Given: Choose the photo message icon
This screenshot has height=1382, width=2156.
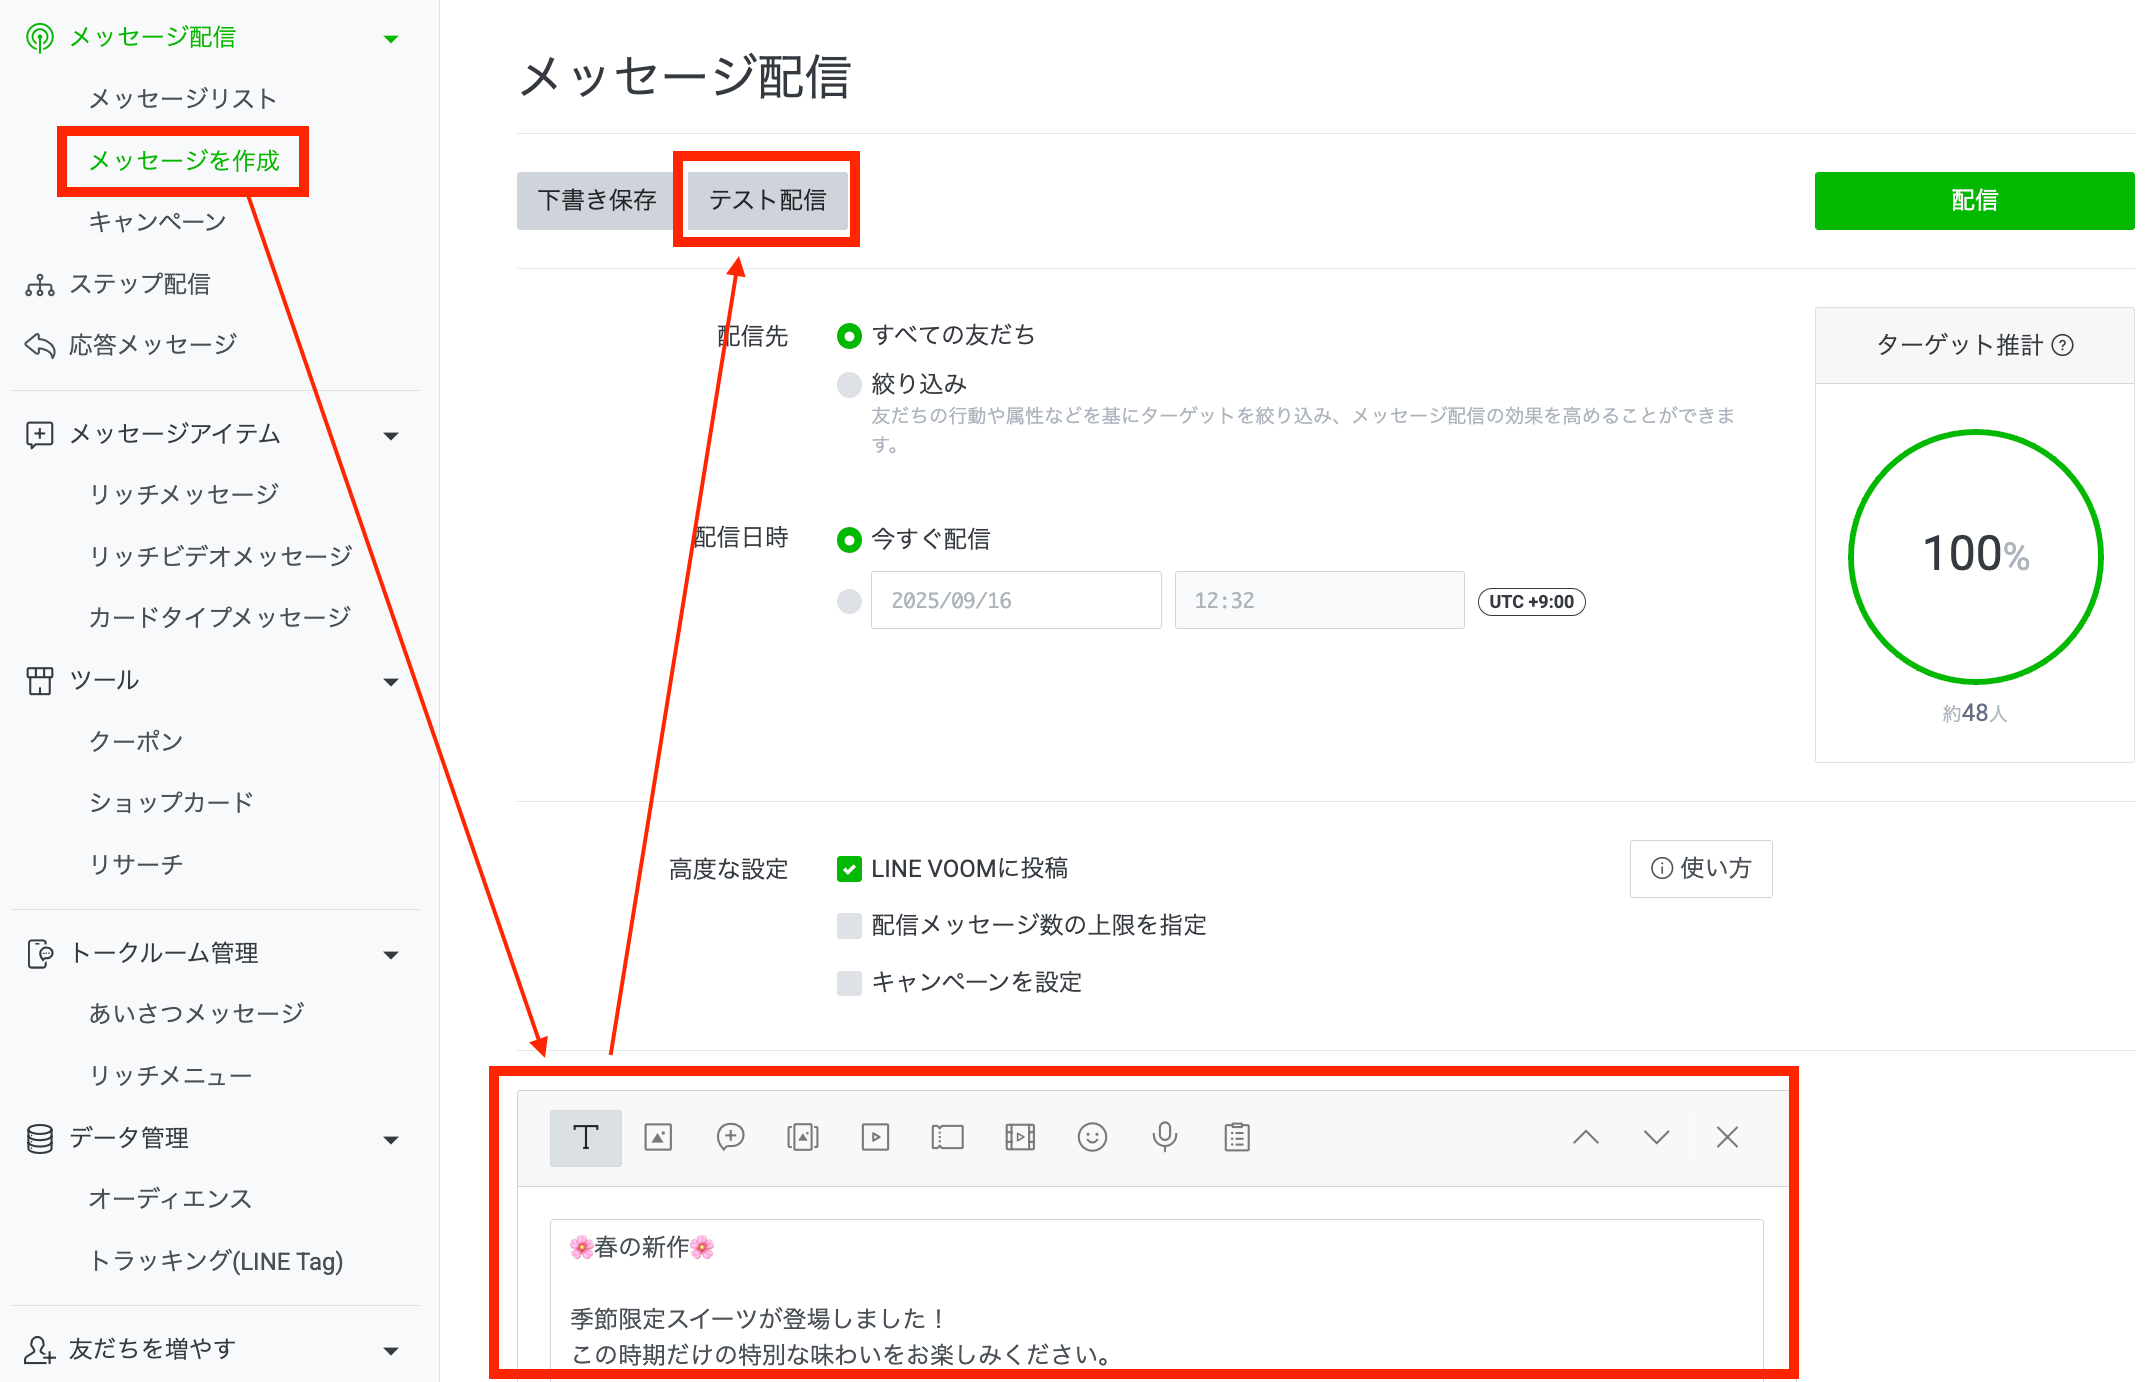Looking at the screenshot, I should pyautogui.click(x=658, y=1137).
